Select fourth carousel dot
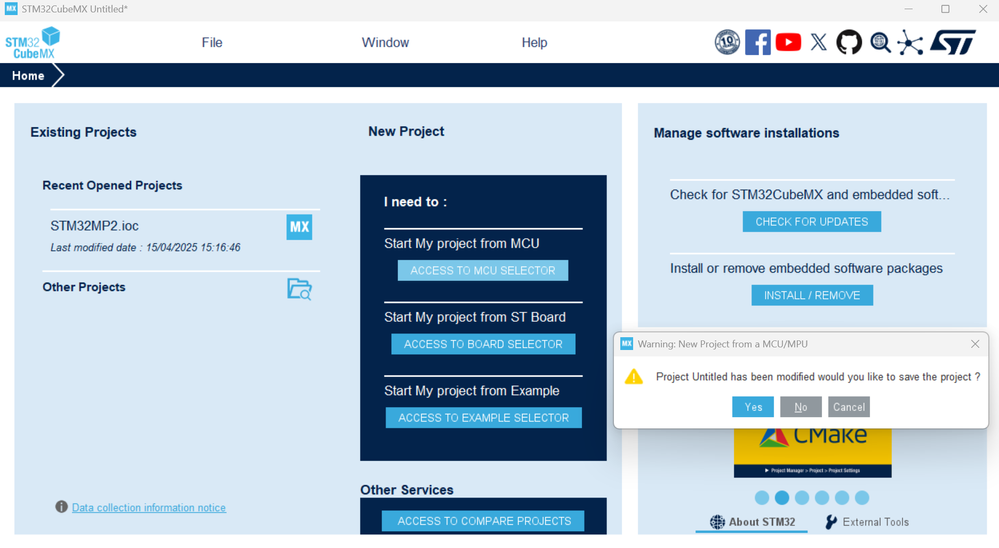This screenshot has height=548, width=999. point(822,498)
